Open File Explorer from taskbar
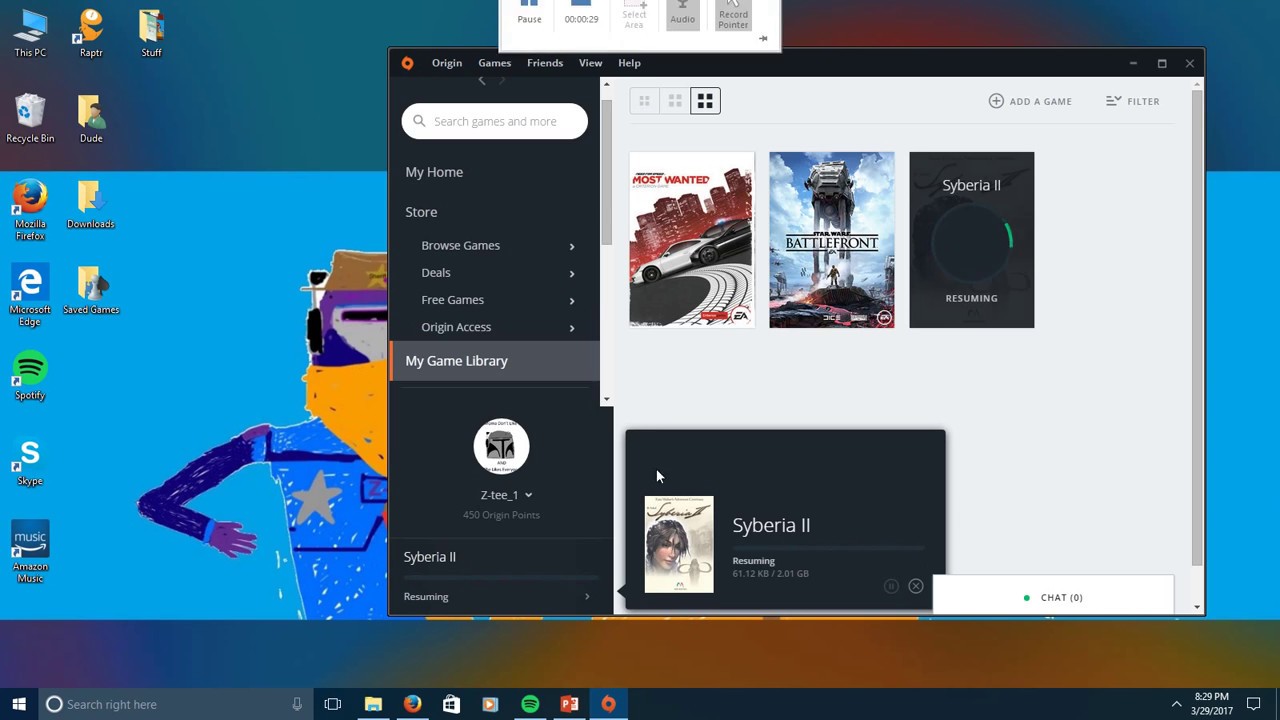The image size is (1280, 720). 373,704
